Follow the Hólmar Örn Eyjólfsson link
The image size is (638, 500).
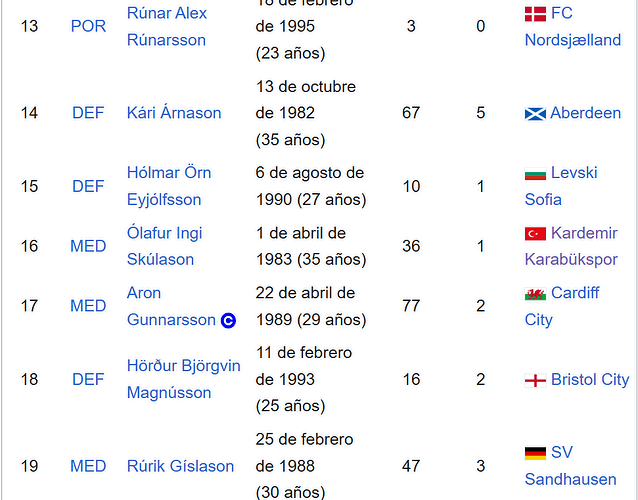[169, 186]
